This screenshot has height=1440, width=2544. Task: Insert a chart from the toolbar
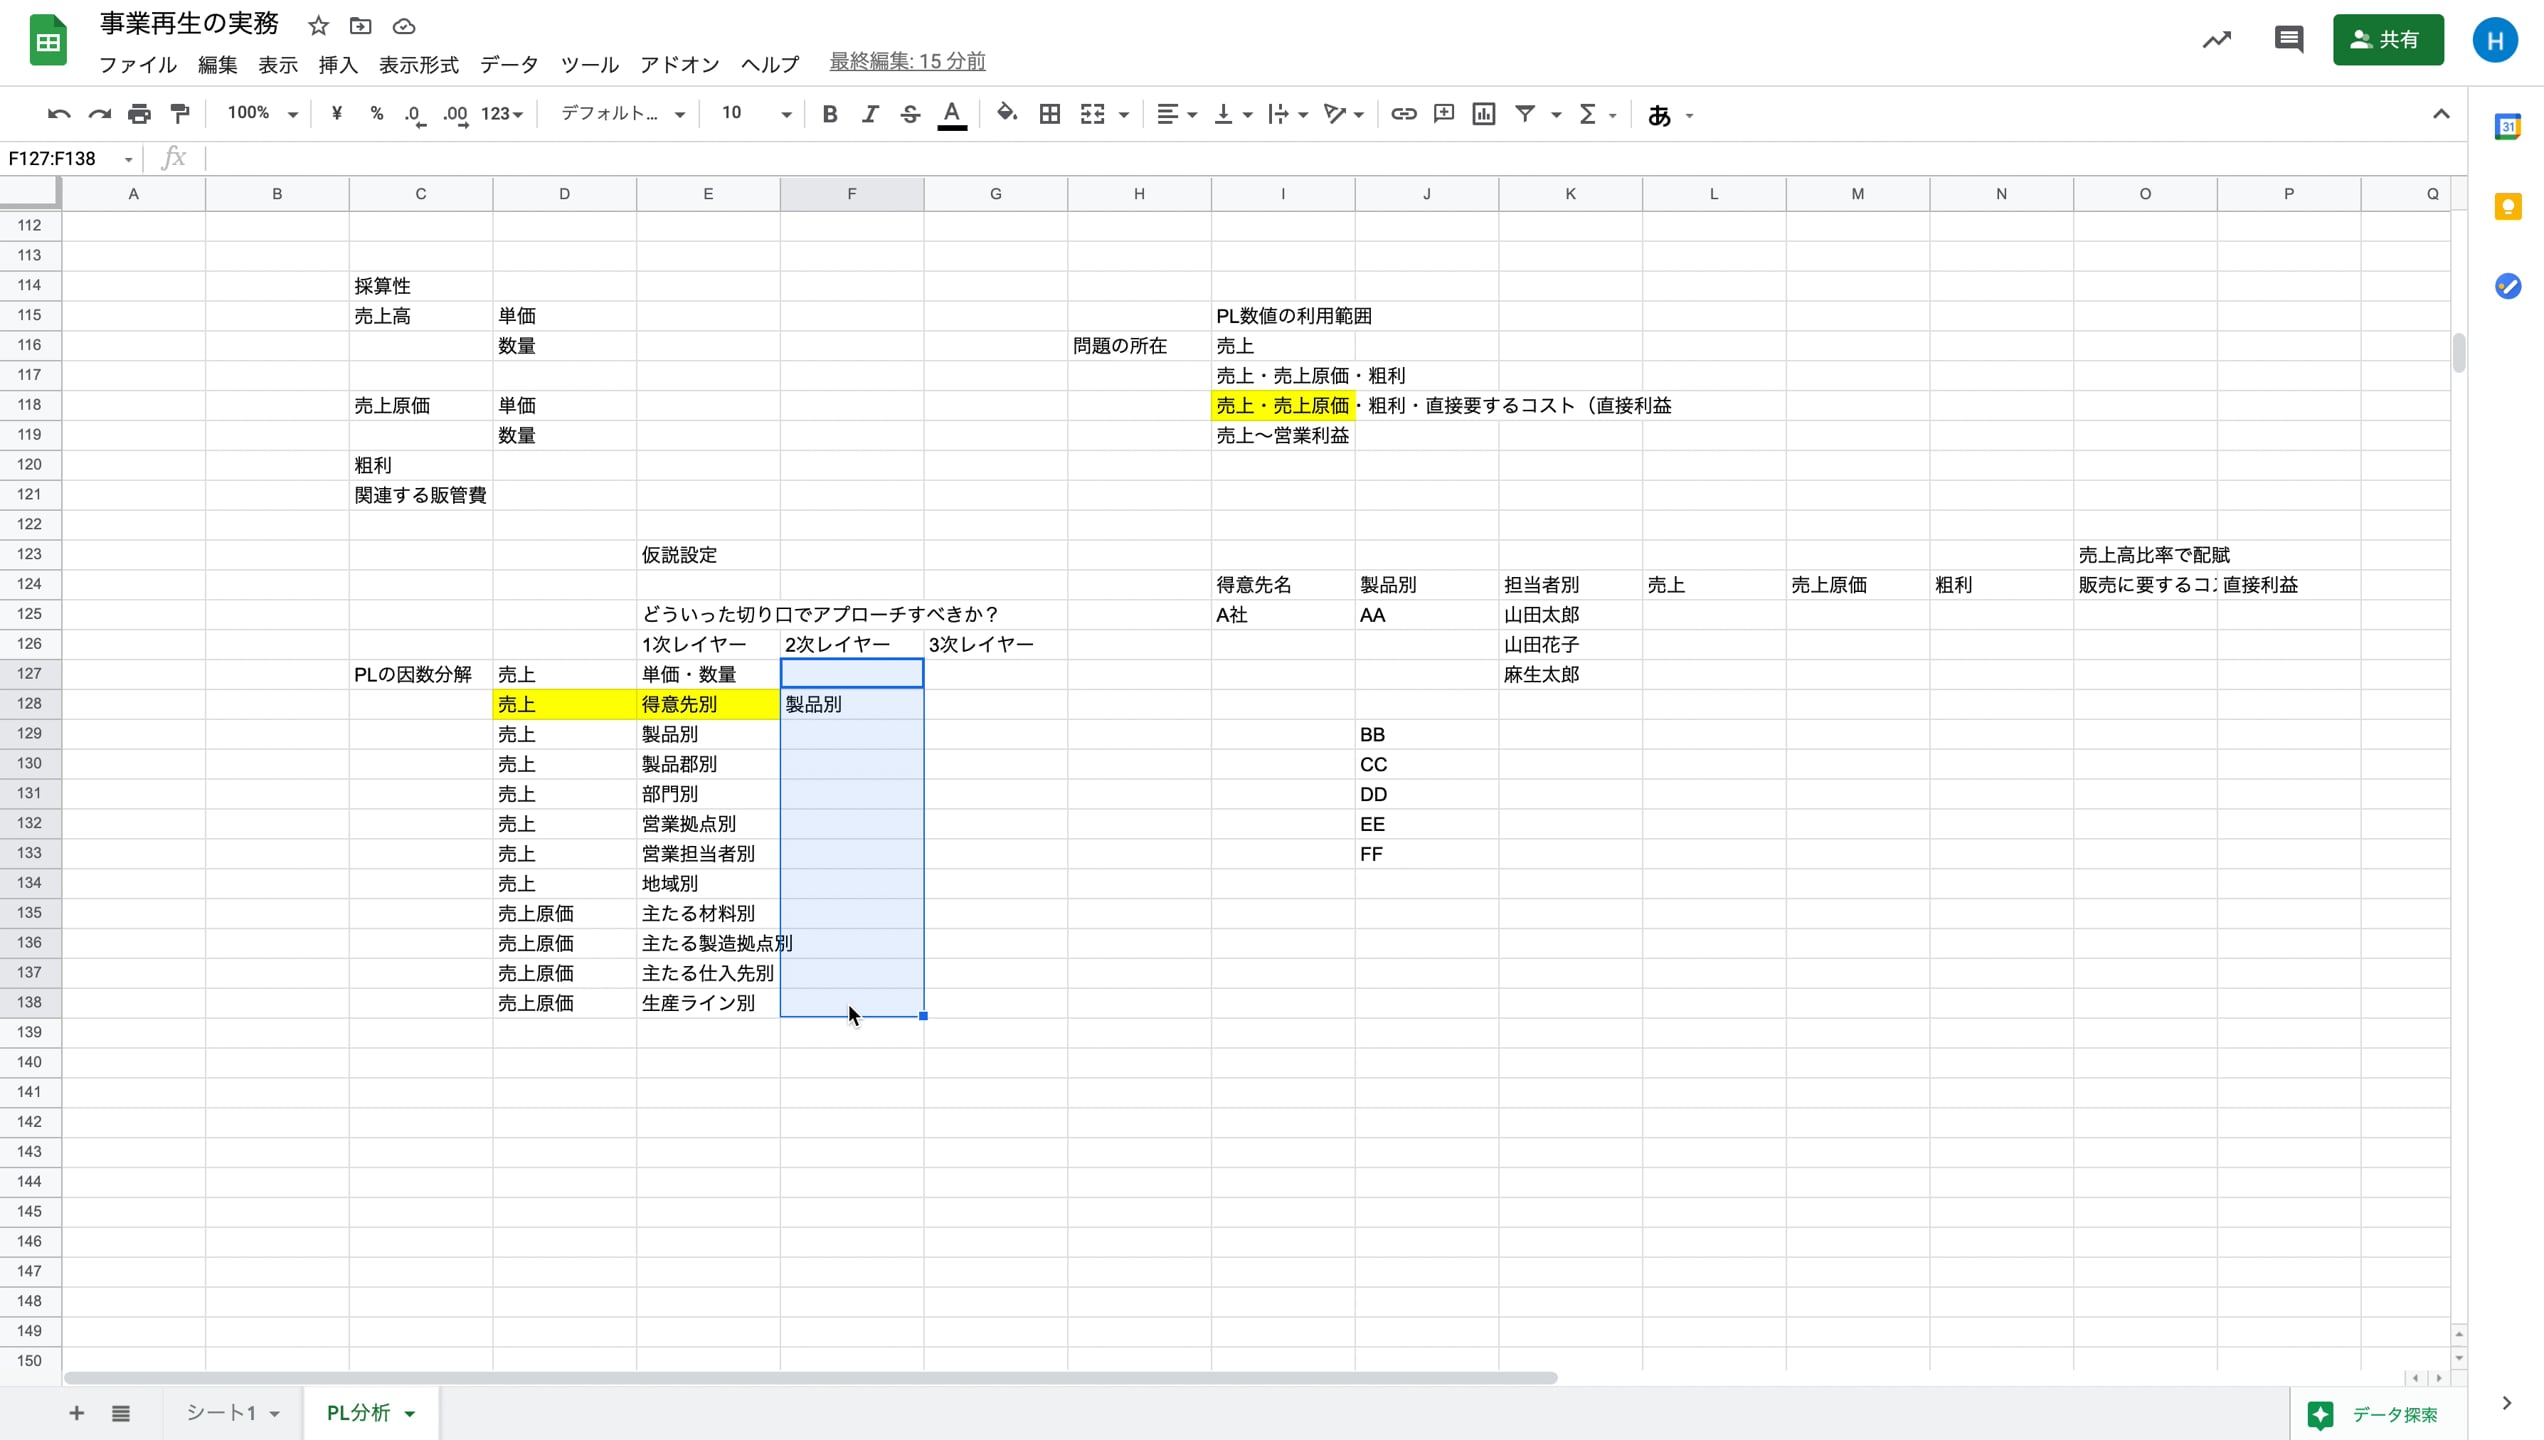[x=1483, y=114]
